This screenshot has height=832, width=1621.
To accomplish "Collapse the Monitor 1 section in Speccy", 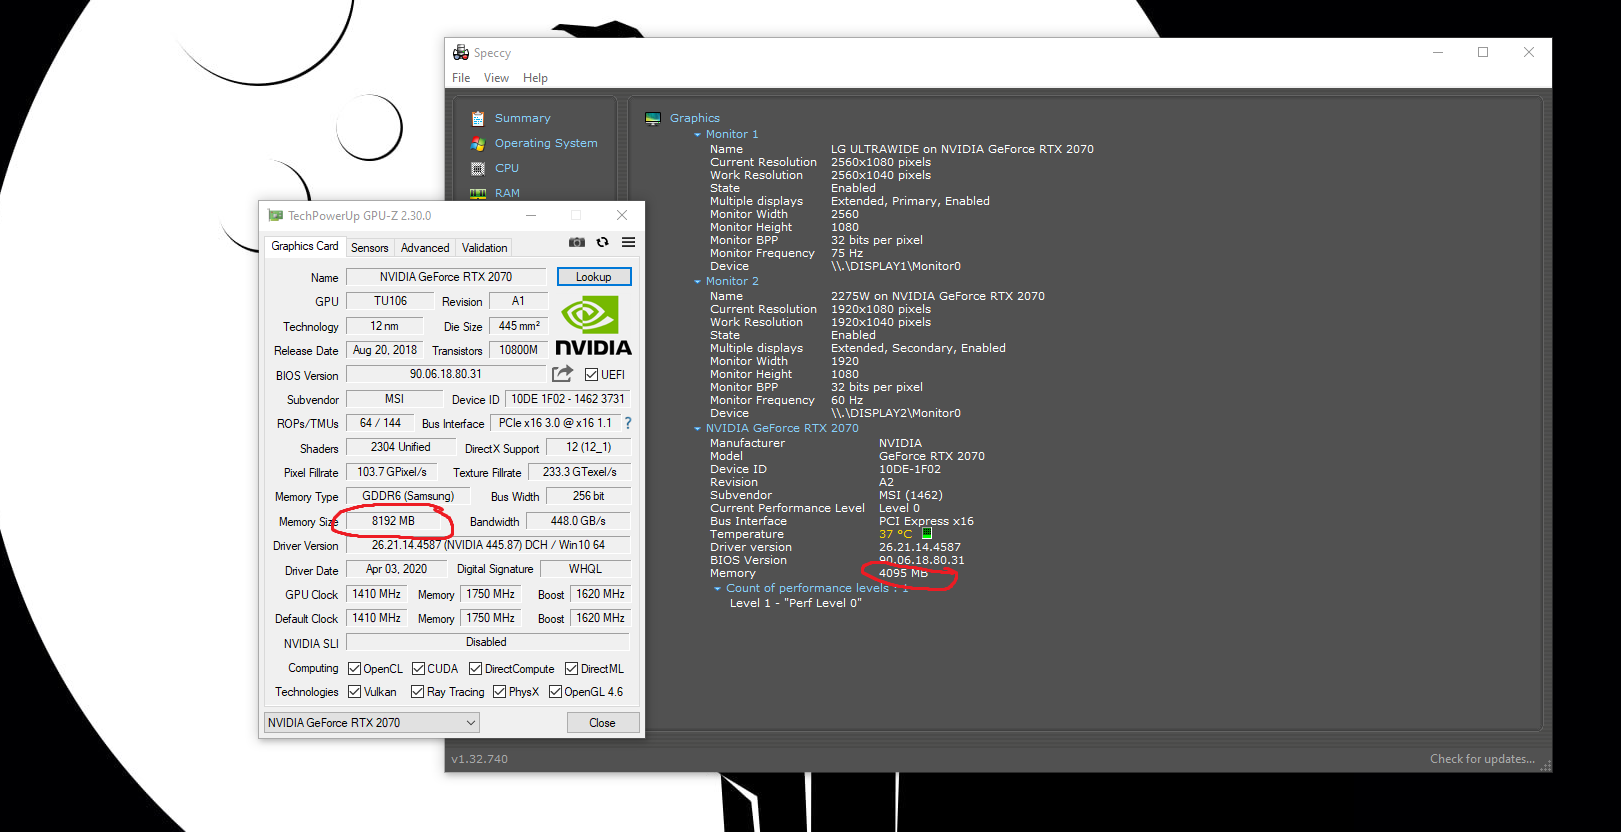I will point(697,134).
